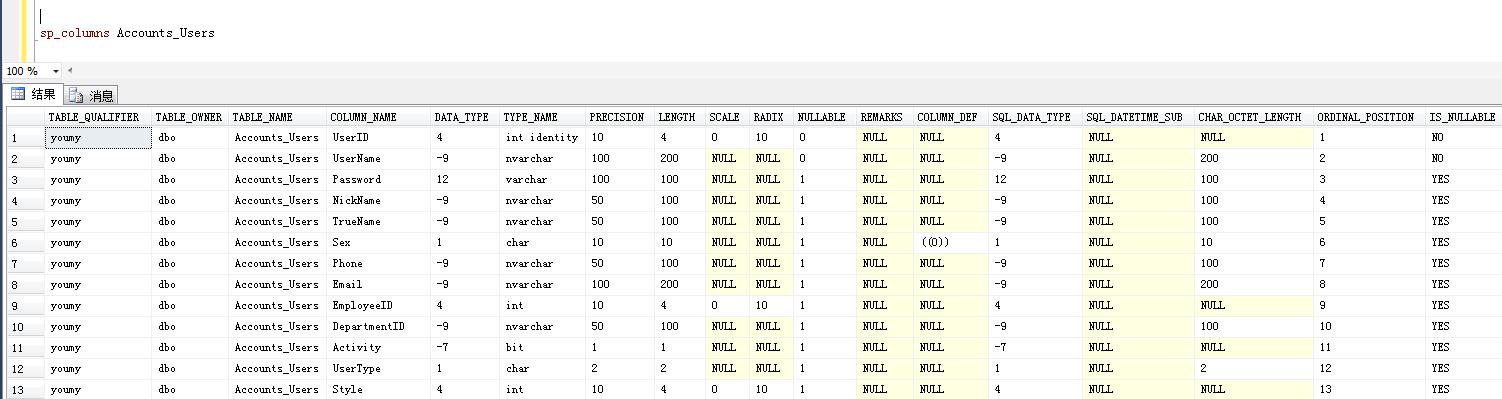This screenshot has height=399, width=1502.
Task: Click the ((0)) default value cell
Action: point(951,243)
